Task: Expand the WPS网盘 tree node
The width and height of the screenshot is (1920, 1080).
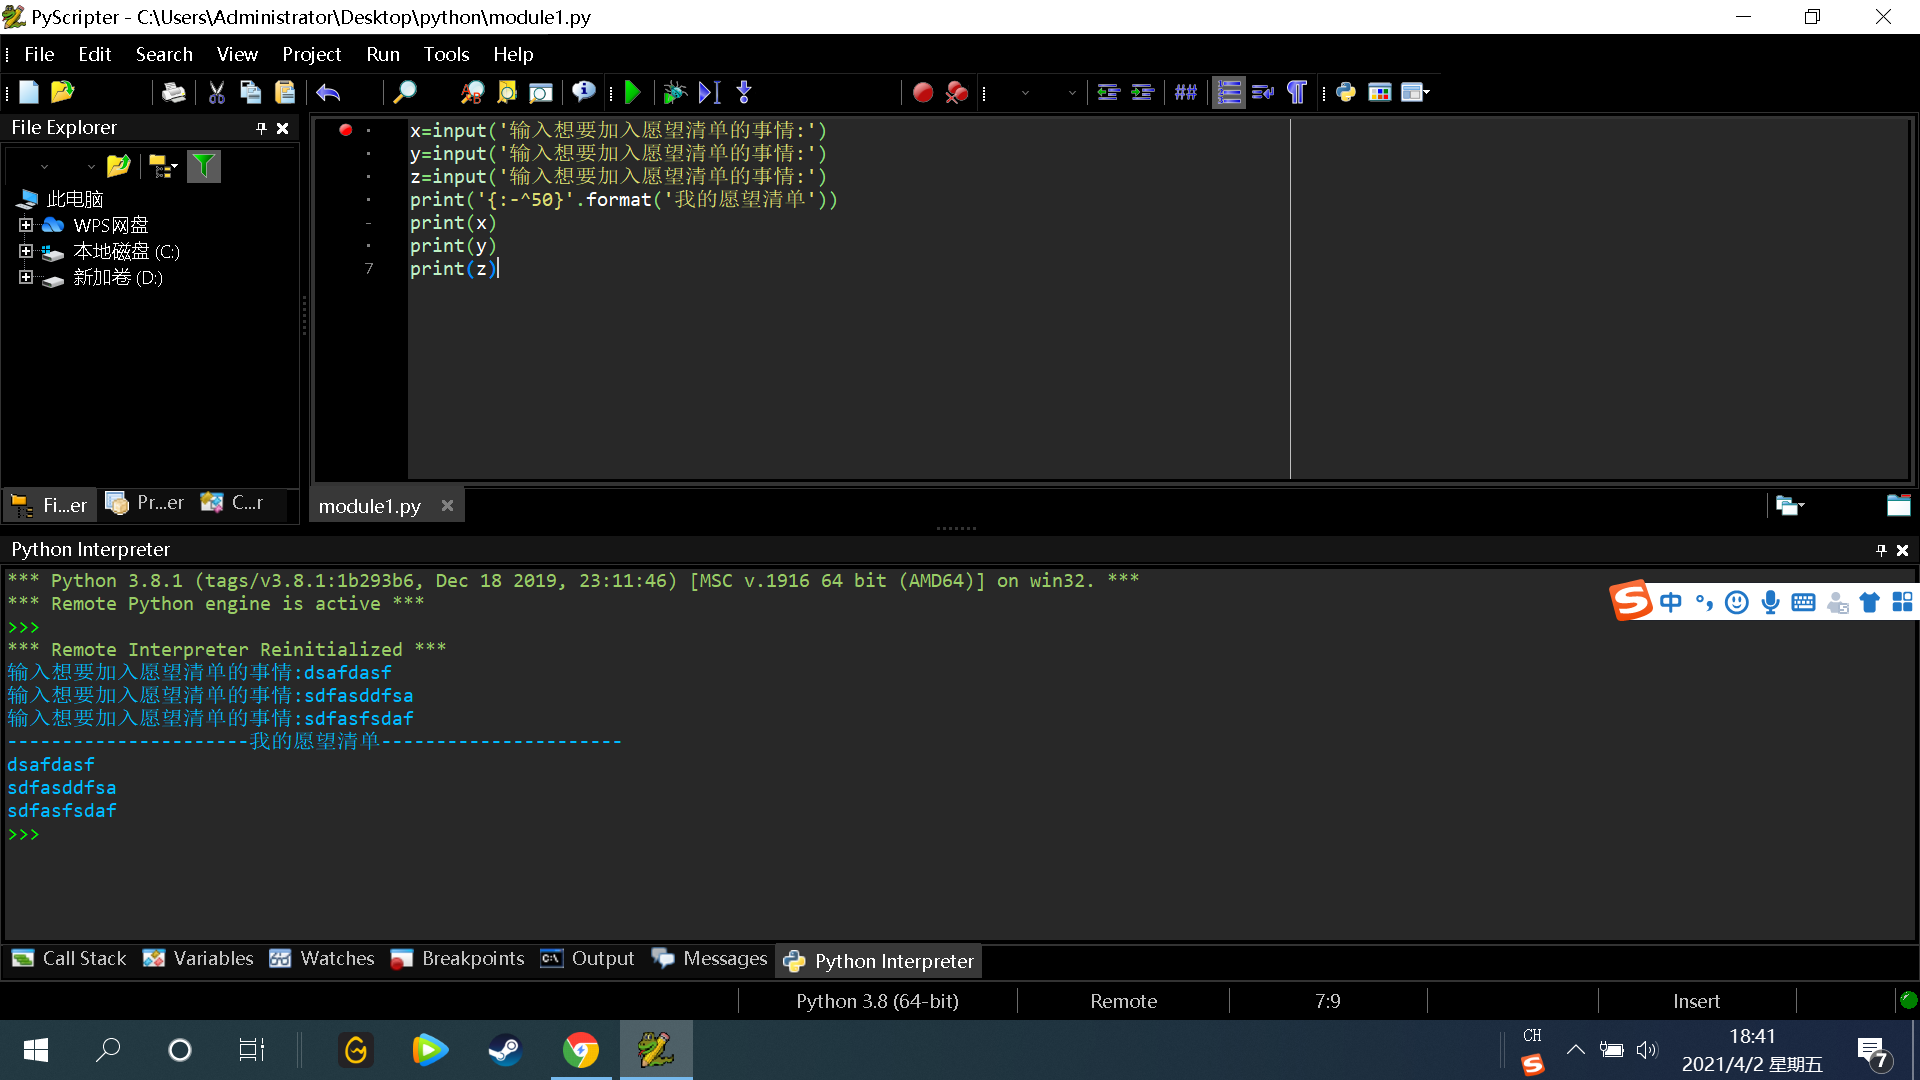Action: click(26, 225)
